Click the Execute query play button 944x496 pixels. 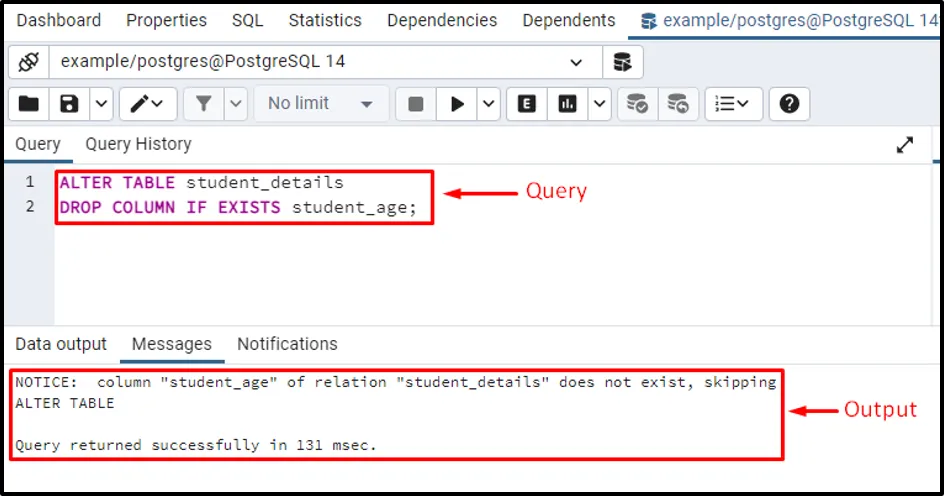pyautogui.click(x=457, y=104)
